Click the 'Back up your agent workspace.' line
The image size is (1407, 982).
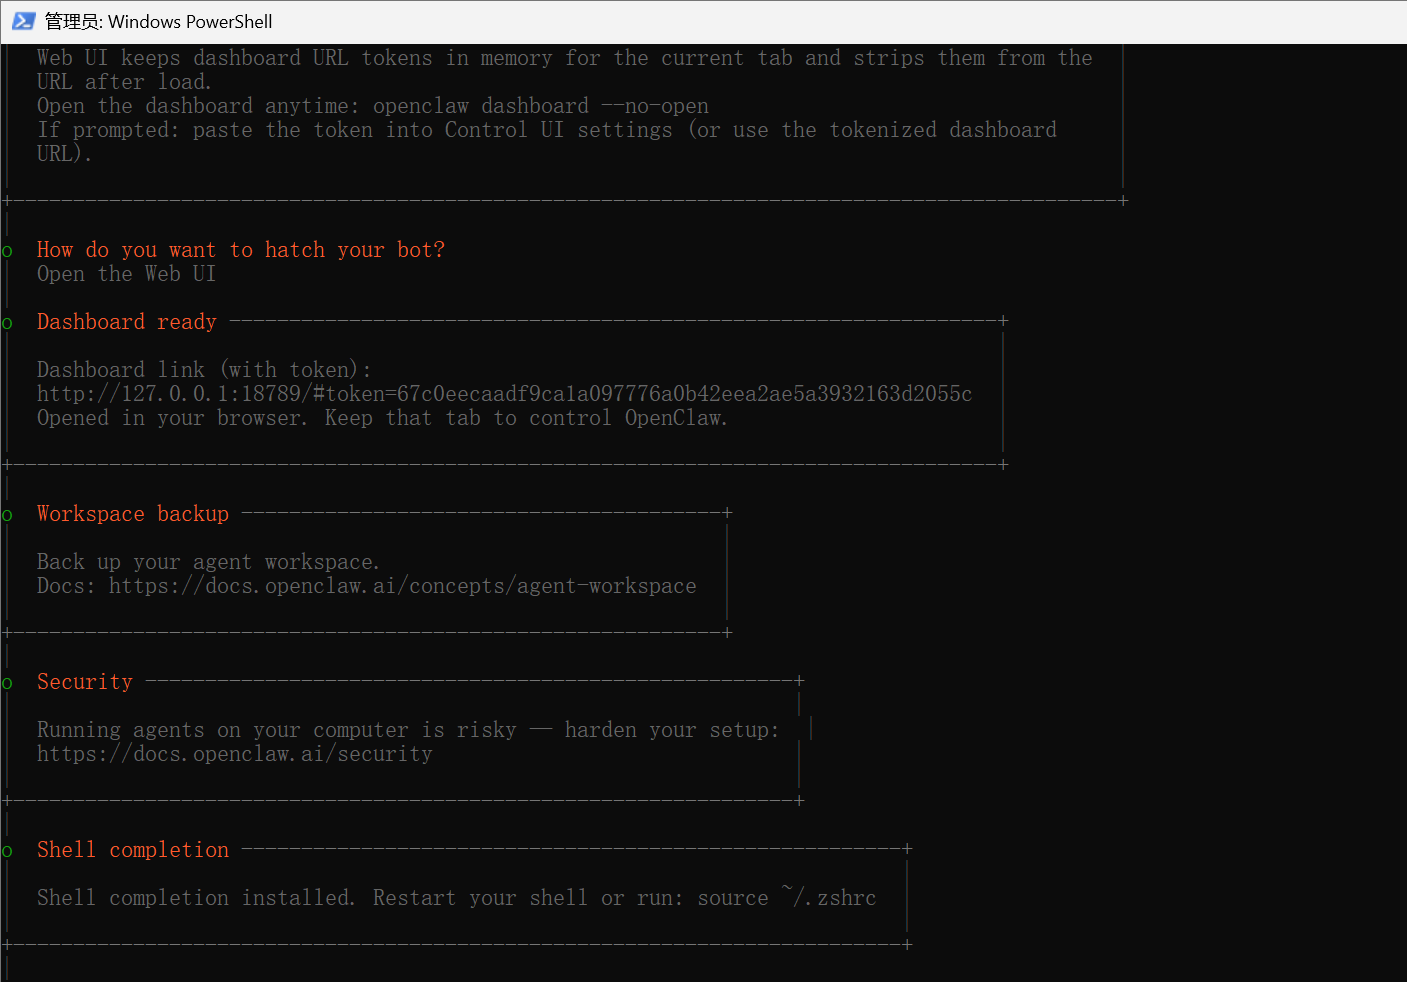pyautogui.click(x=208, y=562)
